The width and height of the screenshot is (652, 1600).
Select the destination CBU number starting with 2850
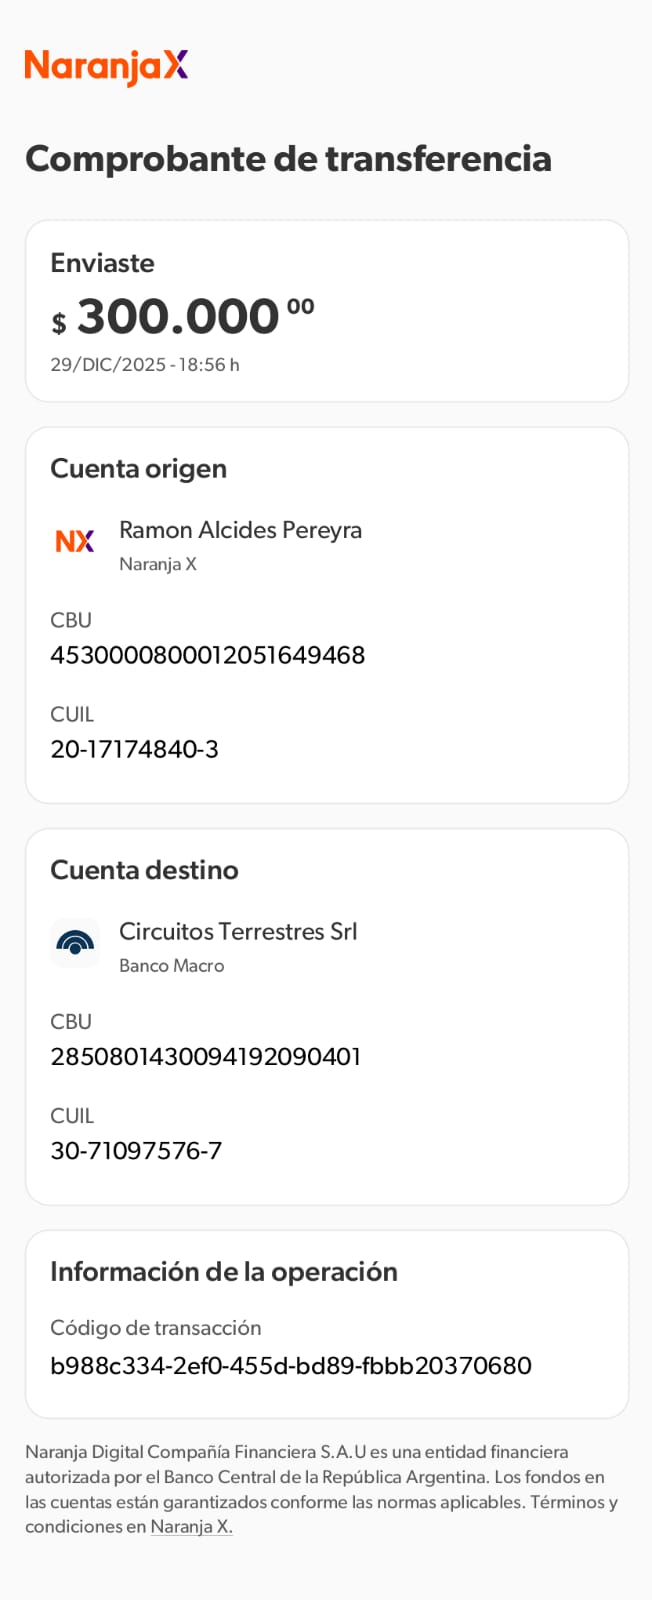pos(205,1057)
